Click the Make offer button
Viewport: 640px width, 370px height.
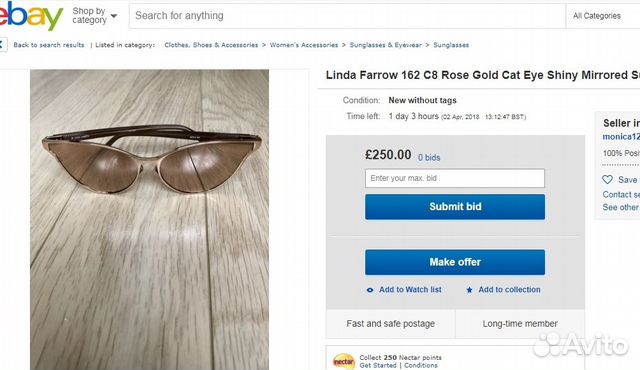(455, 262)
